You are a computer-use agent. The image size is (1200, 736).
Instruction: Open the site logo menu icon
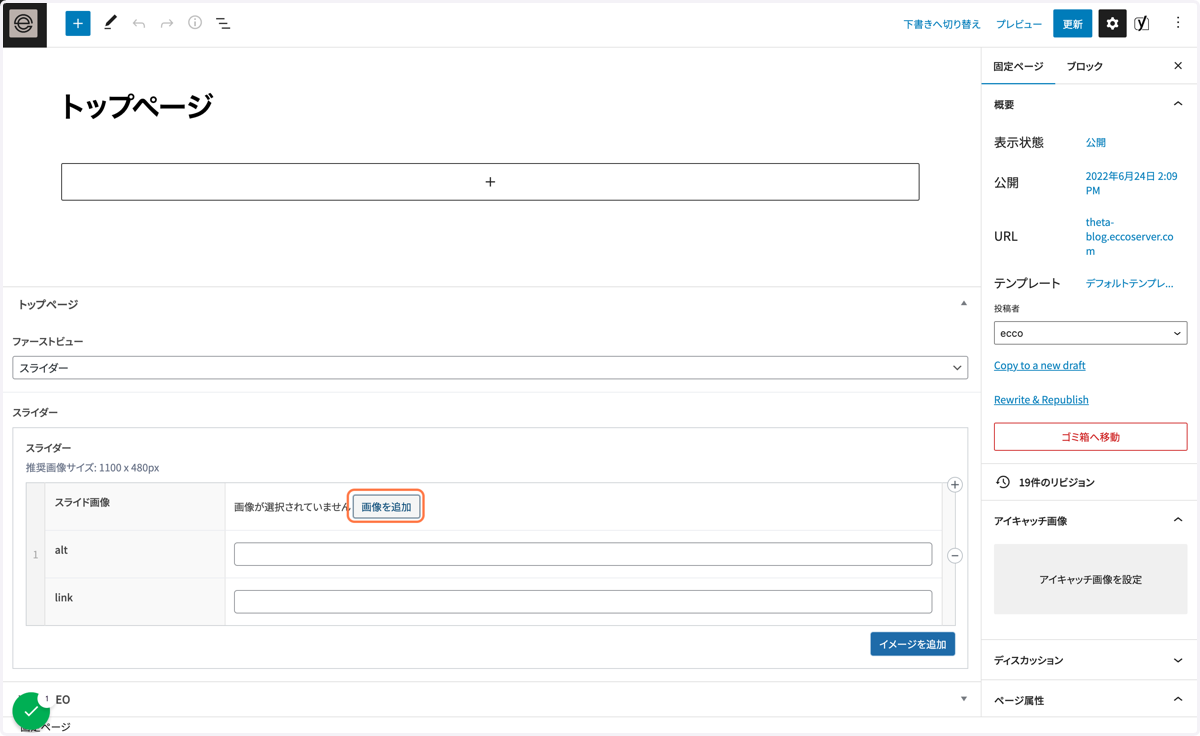pos(24,24)
